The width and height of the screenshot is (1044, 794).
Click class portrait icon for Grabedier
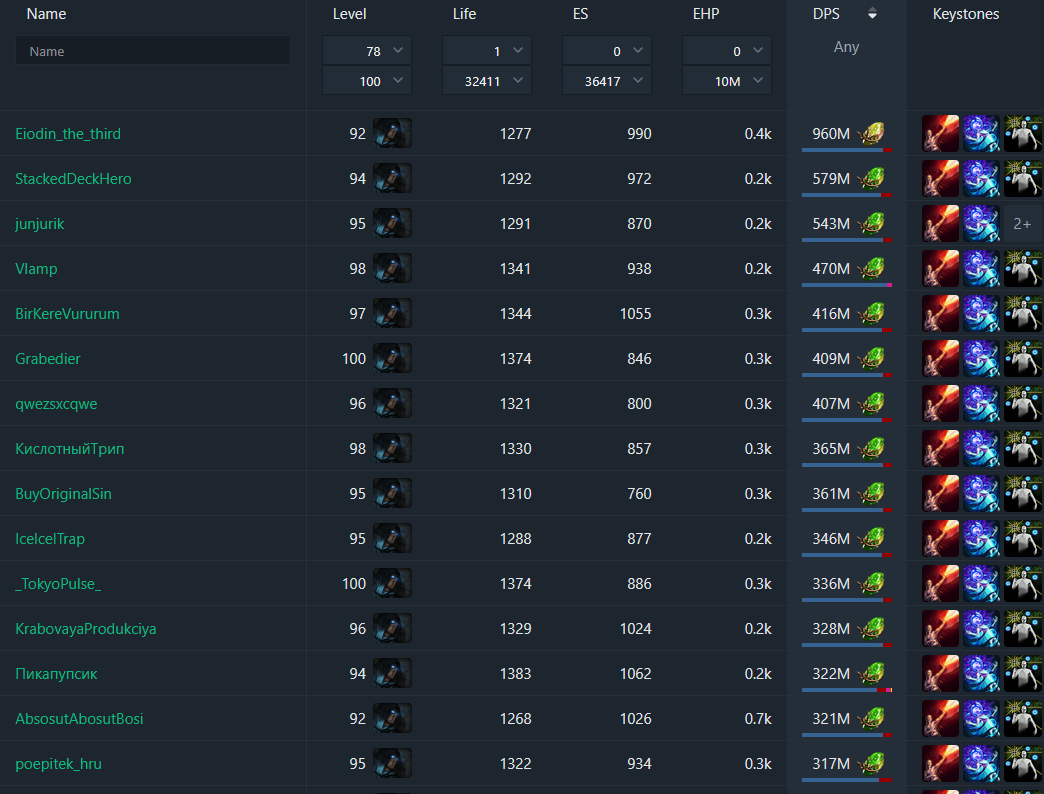coord(392,358)
